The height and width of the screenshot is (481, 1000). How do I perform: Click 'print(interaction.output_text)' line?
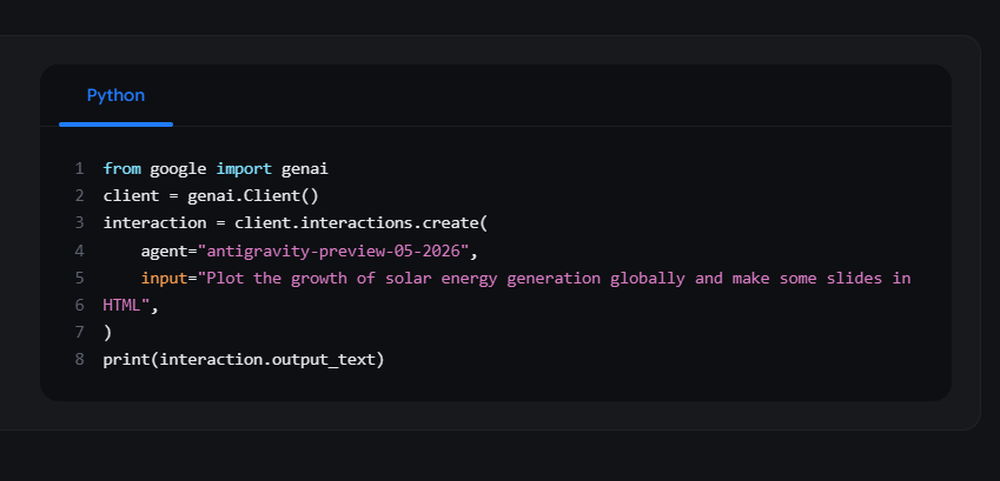[x=244, y=360]
